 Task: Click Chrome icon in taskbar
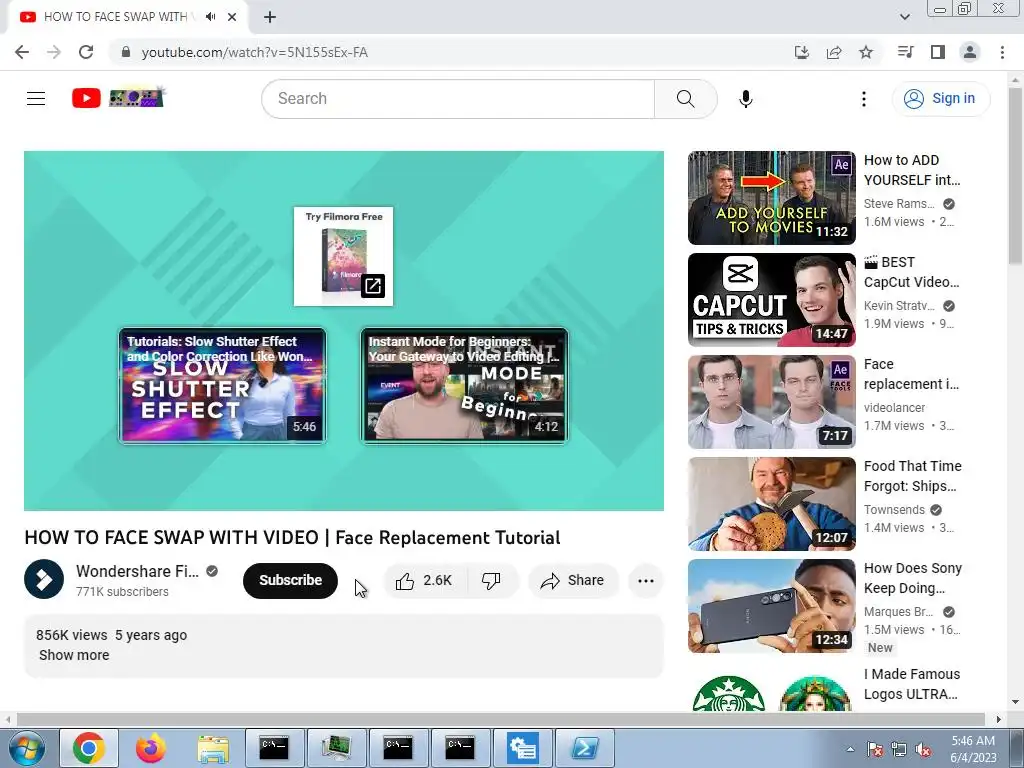(89, 748)
